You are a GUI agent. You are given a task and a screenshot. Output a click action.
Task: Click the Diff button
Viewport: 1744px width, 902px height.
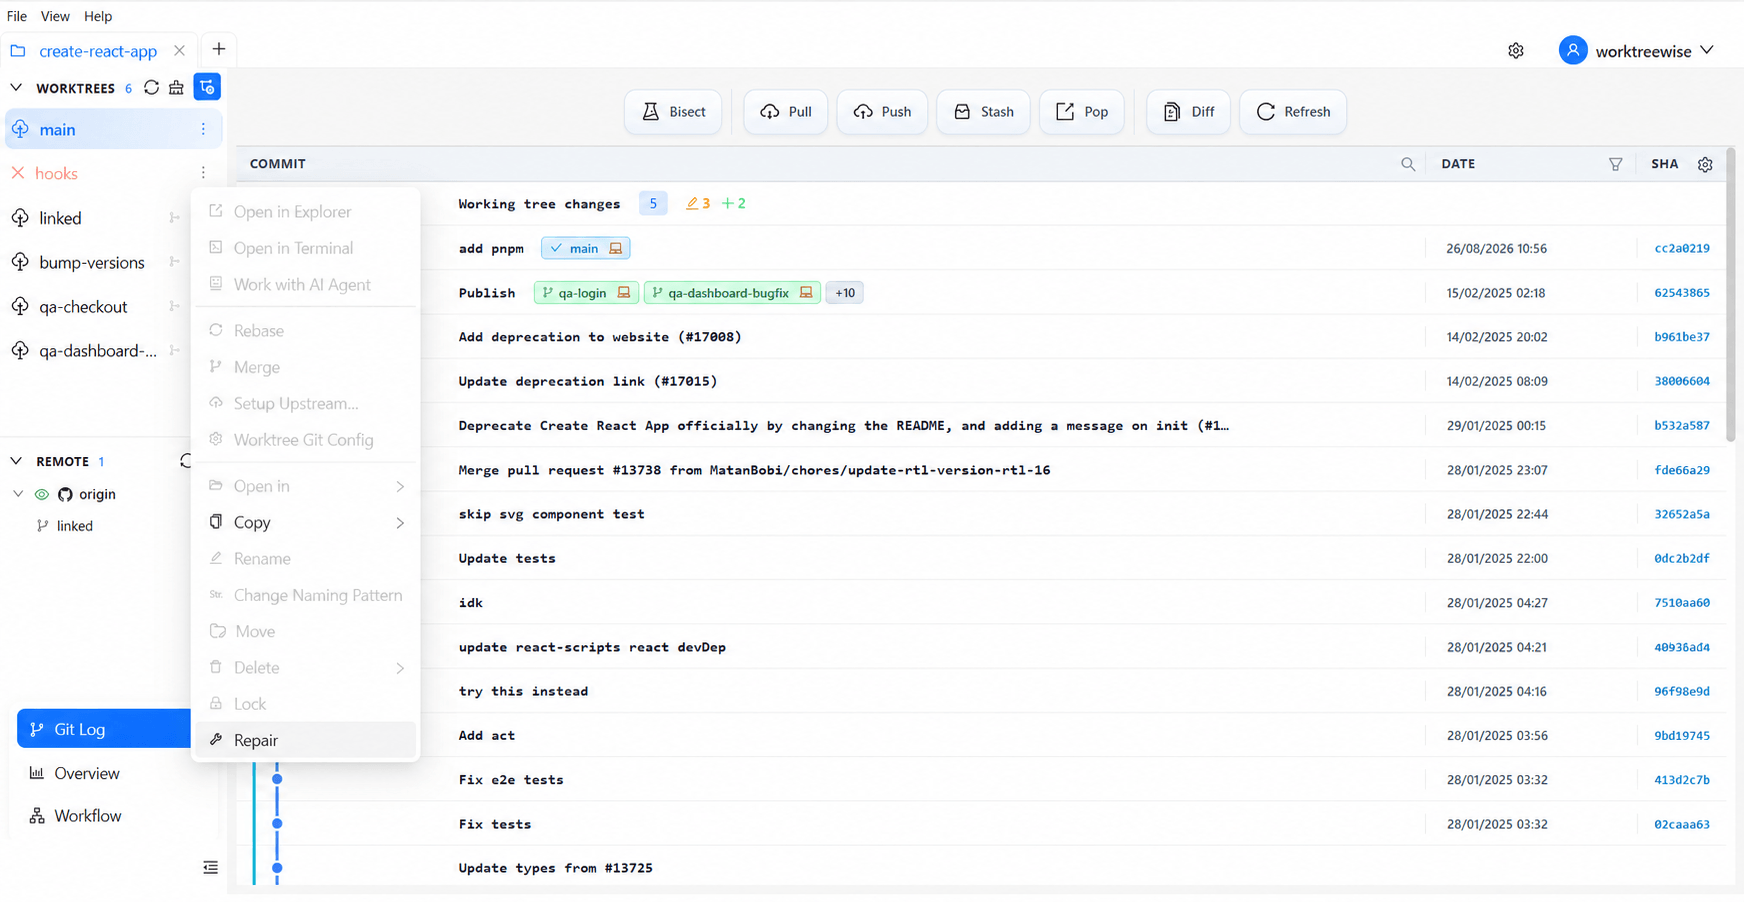pyautogui.click(x=1189, y=111)
